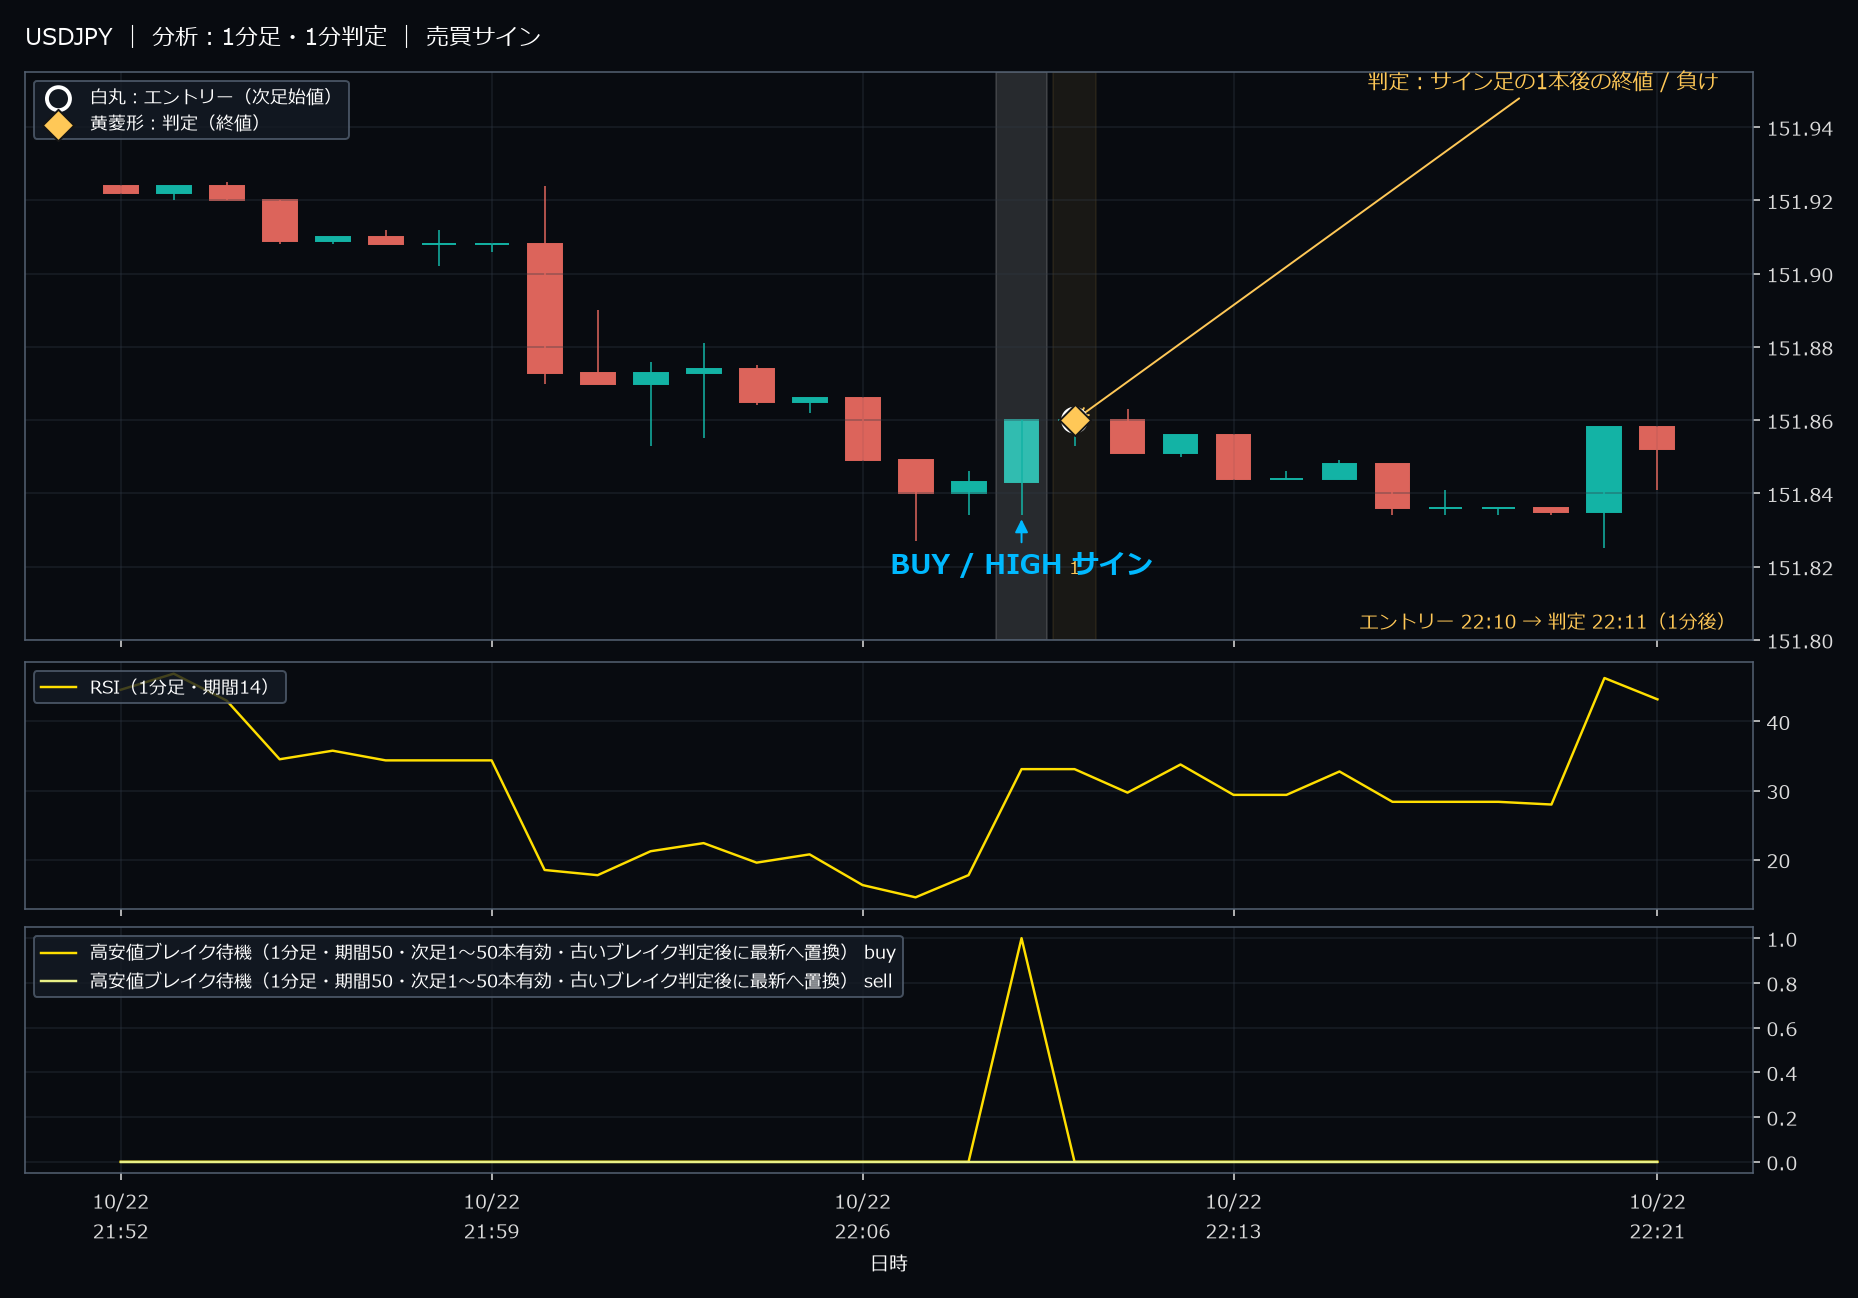Screen dimensions: 1858x1298
Task: Click the white circle entry legend marker
Action: (x=59, y=98)
